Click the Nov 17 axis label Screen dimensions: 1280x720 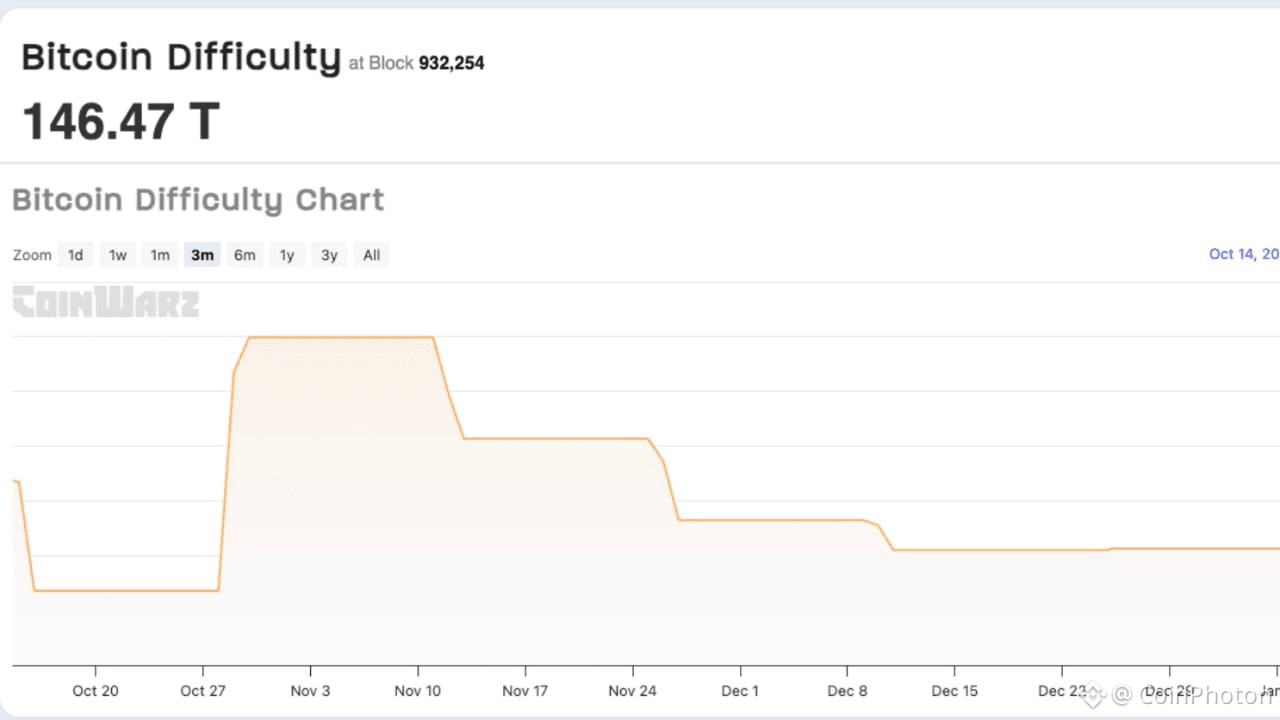coord(525,690)
